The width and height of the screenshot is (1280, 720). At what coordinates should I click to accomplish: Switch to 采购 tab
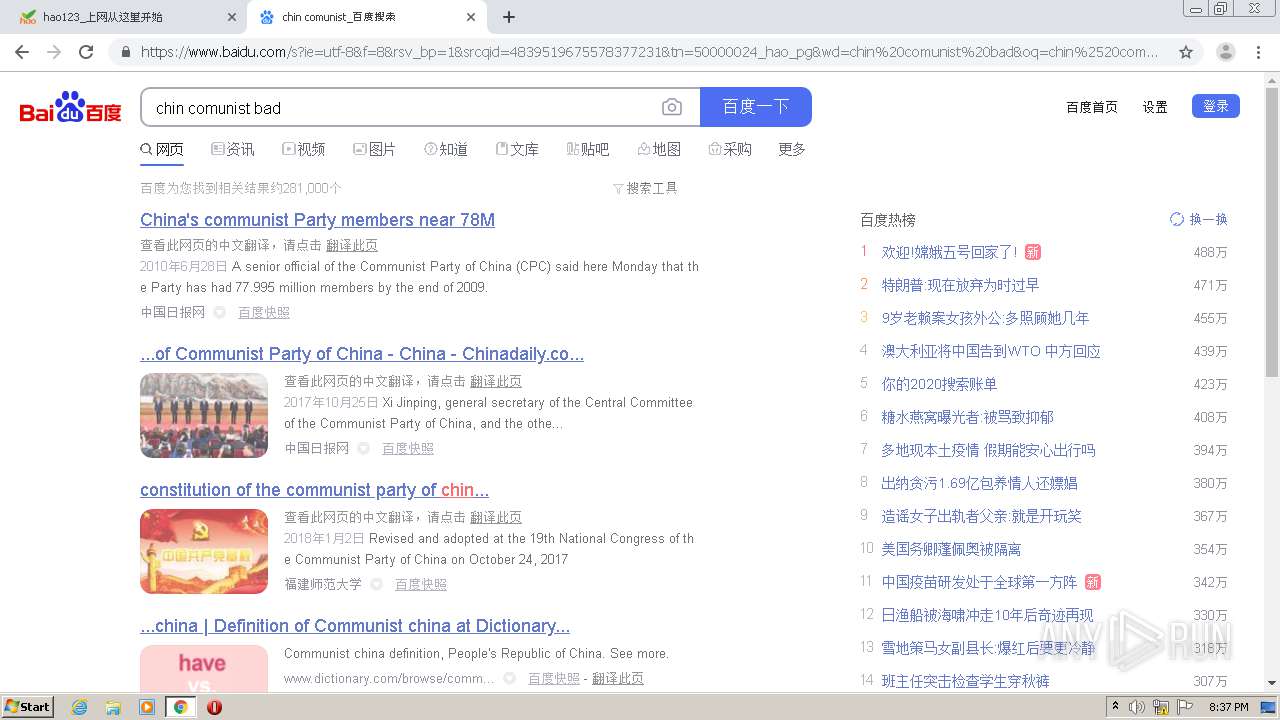click(730, 149)
